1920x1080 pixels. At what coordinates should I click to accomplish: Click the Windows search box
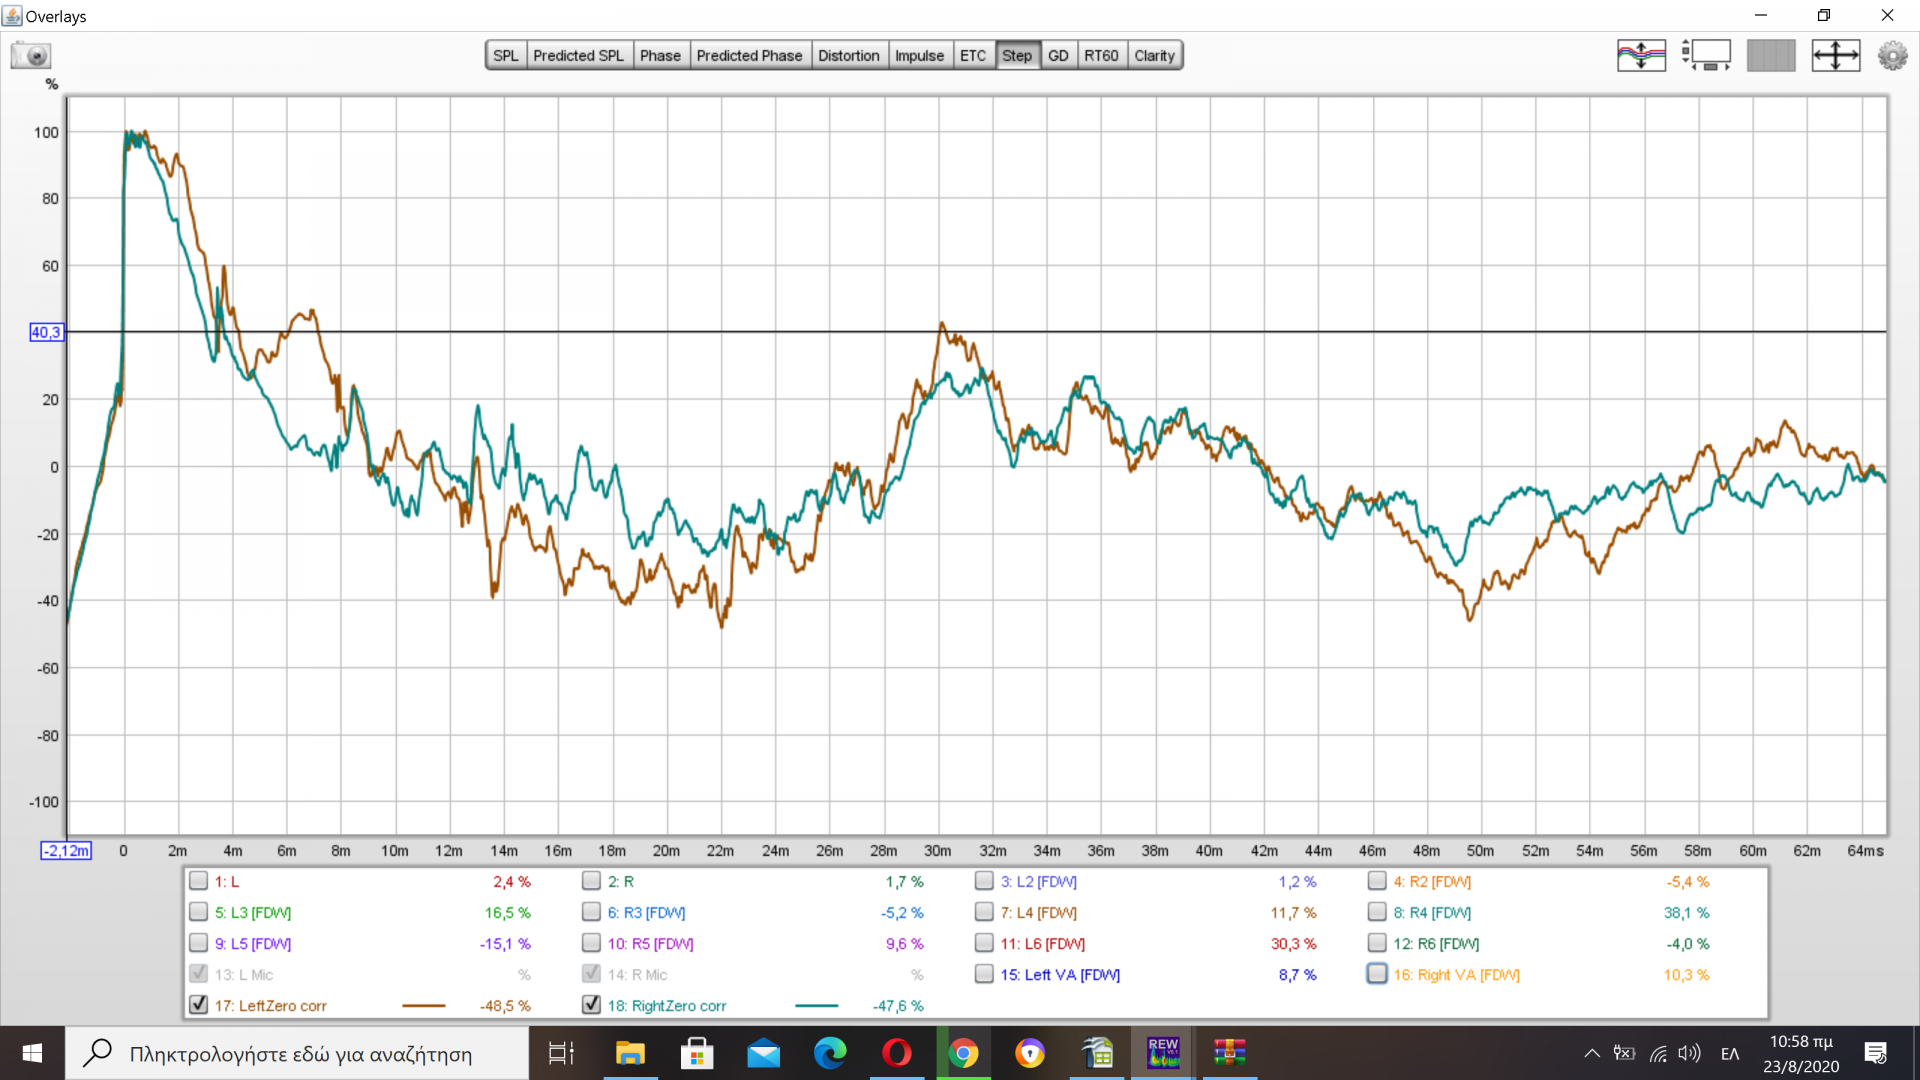pos(297,1053)
